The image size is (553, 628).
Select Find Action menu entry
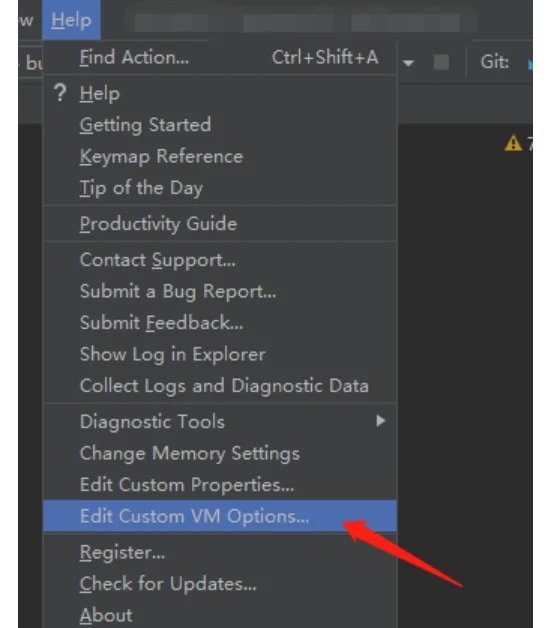220,57
